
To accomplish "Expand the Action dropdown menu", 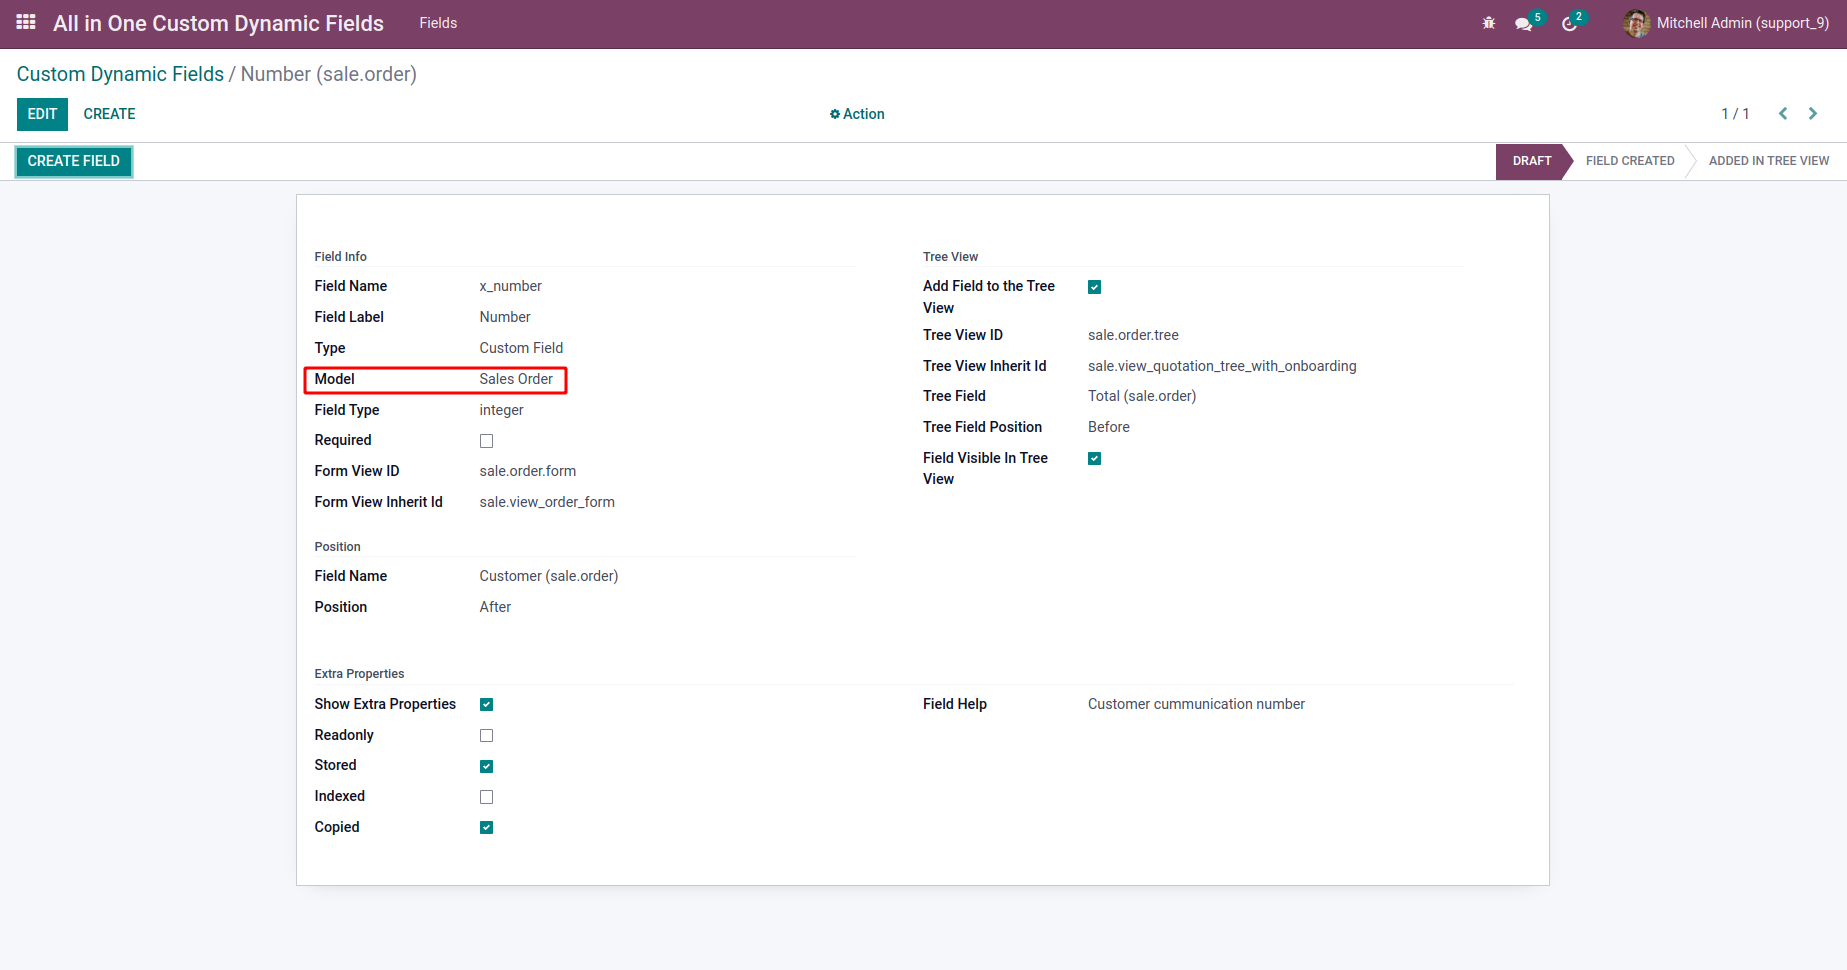I will [x=863, y=114].
